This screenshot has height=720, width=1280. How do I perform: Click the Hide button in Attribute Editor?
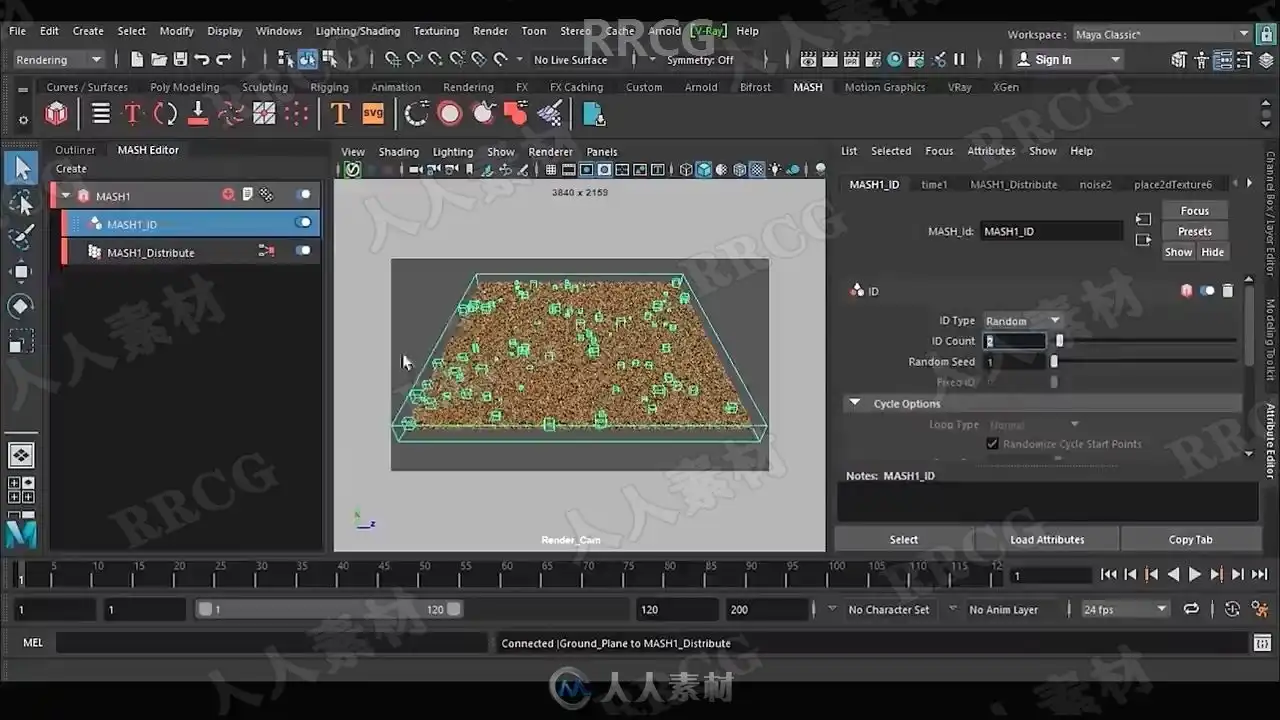pos(1212,252)
